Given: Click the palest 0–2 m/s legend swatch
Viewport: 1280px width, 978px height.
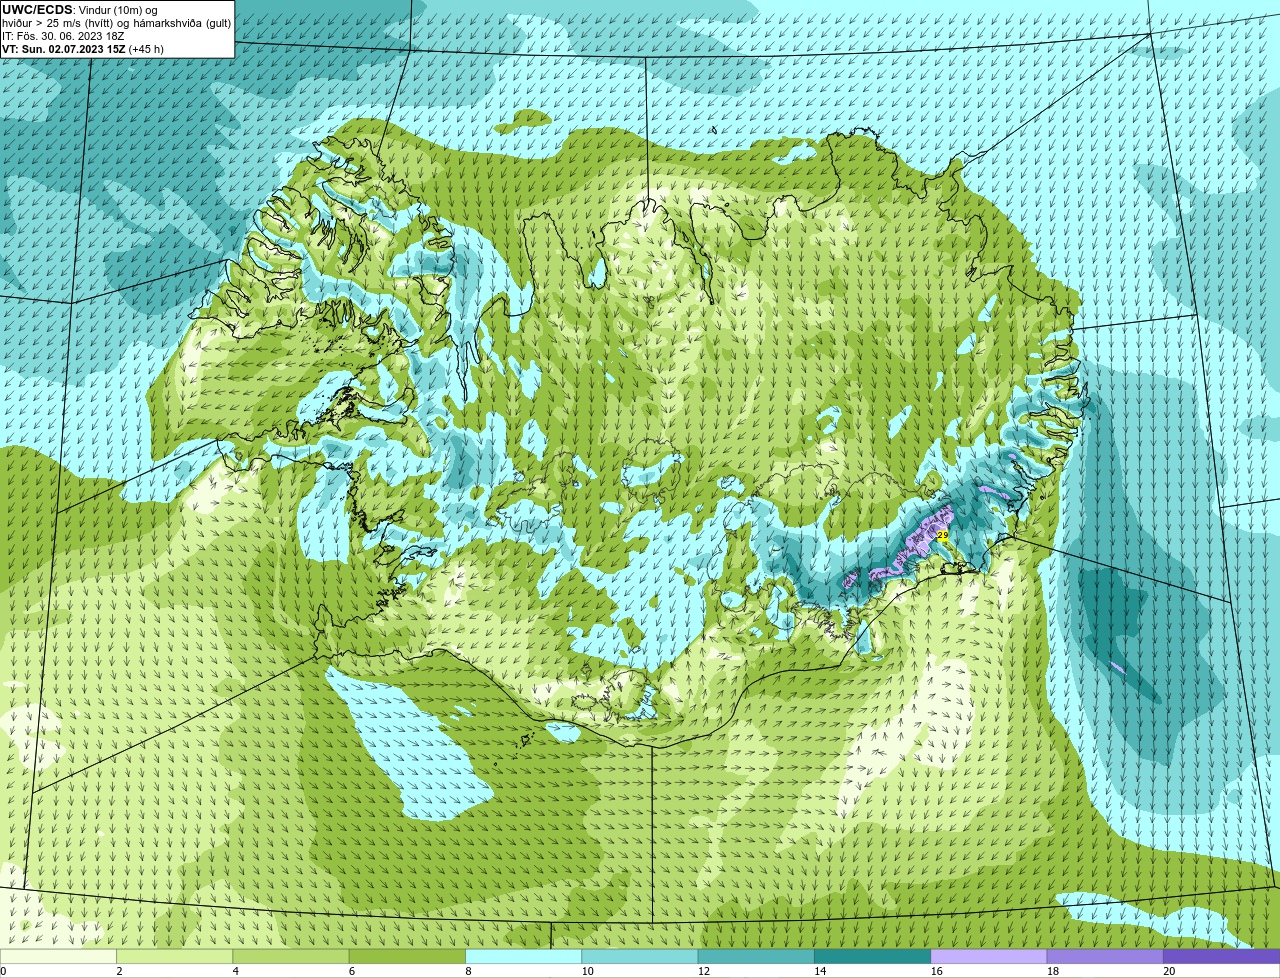Looking at the screenshot, I should pos(58,956).
